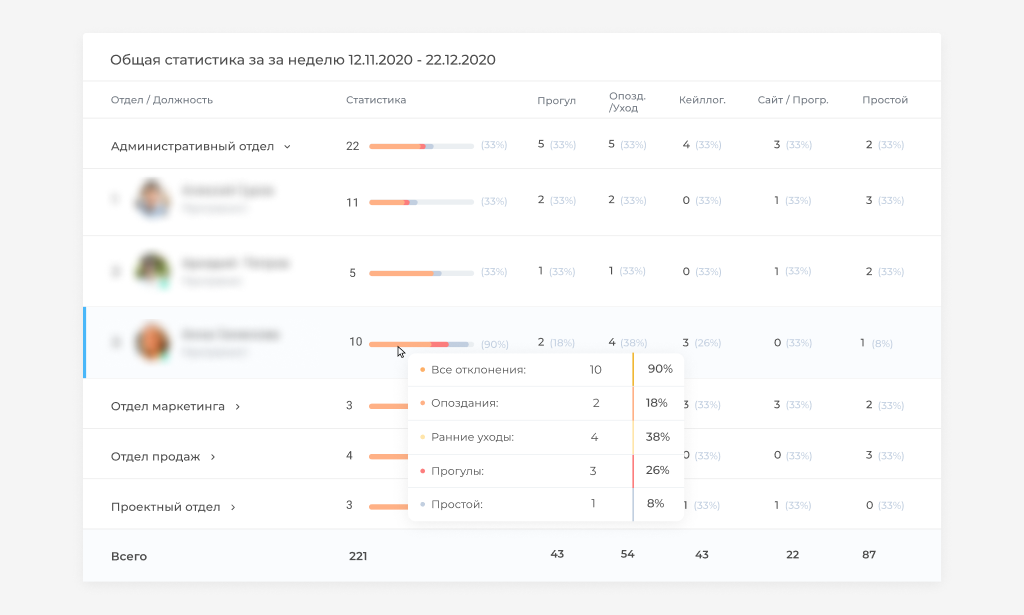Screen dimensions: 1024x615
Task: Click the Отдел / Должность column header
Action: [x=162, y=100]
